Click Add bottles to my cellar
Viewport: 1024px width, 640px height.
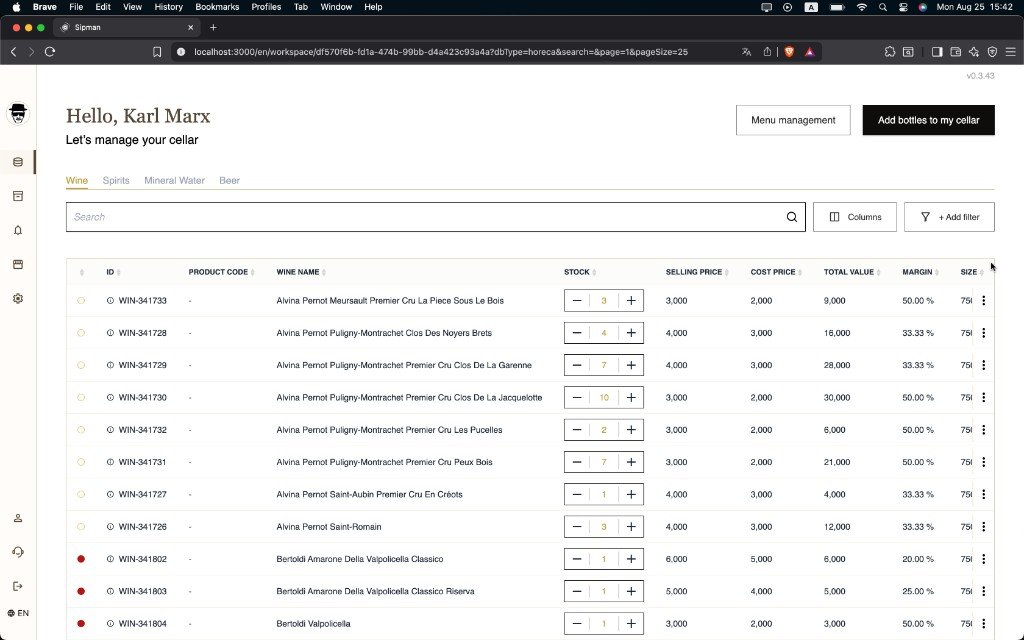tap(928, 120)
